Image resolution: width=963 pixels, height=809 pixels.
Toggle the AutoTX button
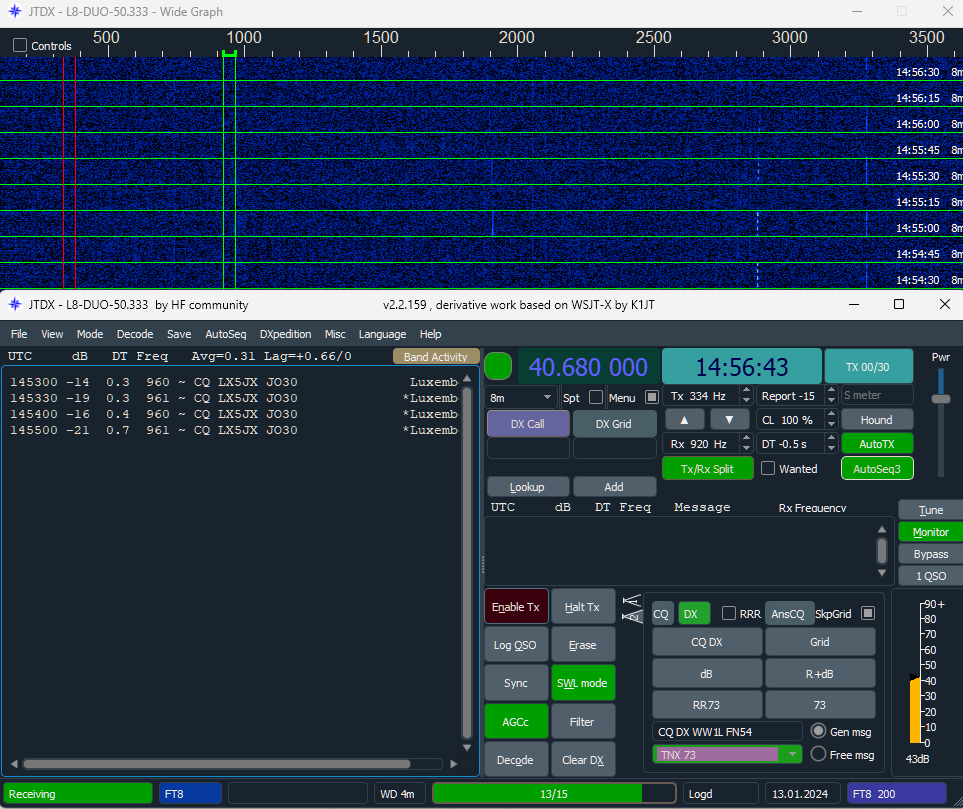click(x=877, y=444)
